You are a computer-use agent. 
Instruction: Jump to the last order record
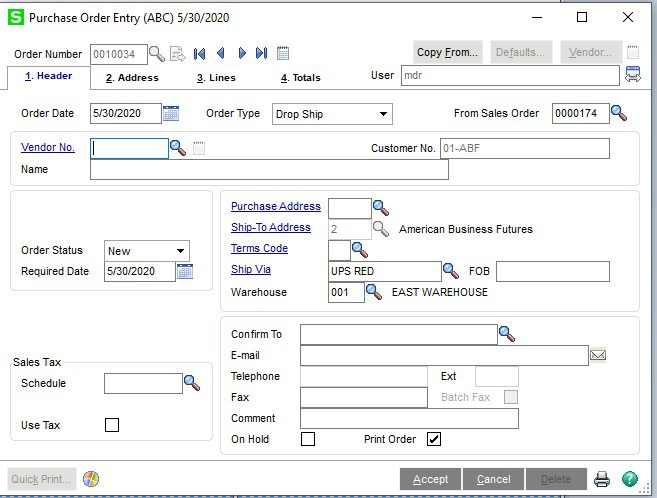pos(262,53)
